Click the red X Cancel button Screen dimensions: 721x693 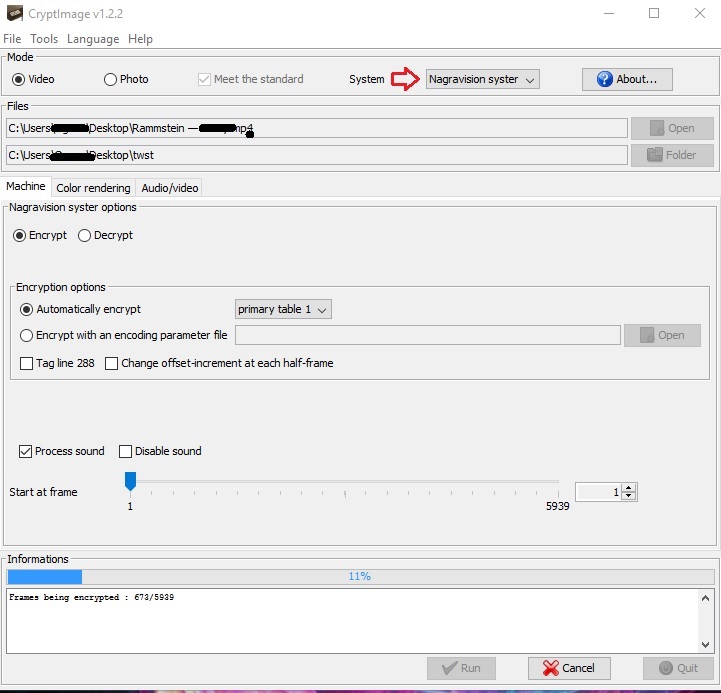coord(569,668)
